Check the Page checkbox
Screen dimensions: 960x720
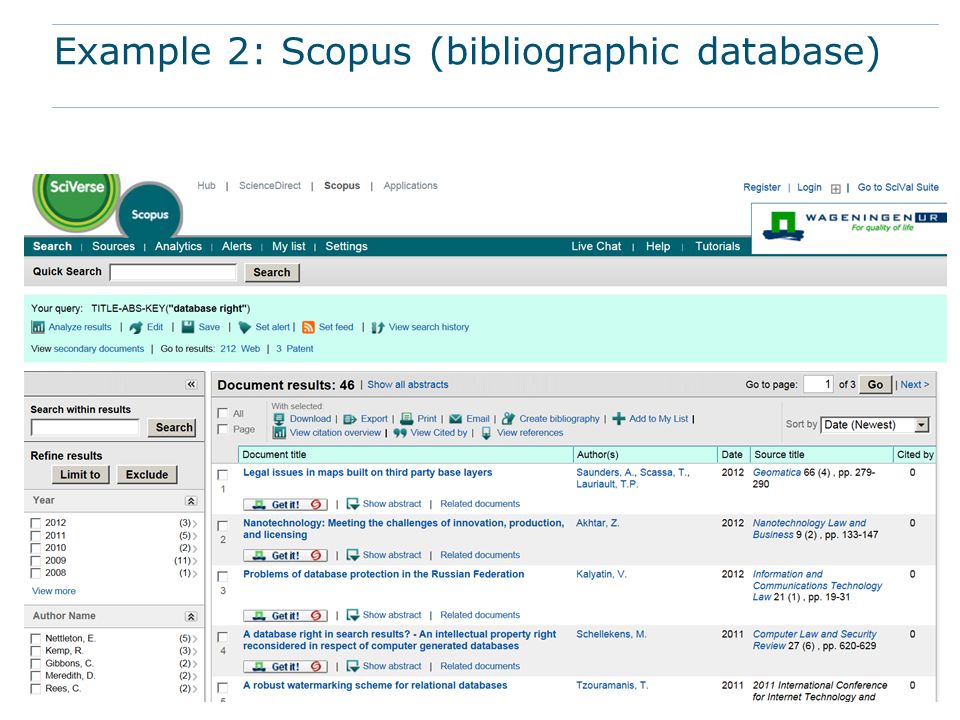(x=223, y=430)
